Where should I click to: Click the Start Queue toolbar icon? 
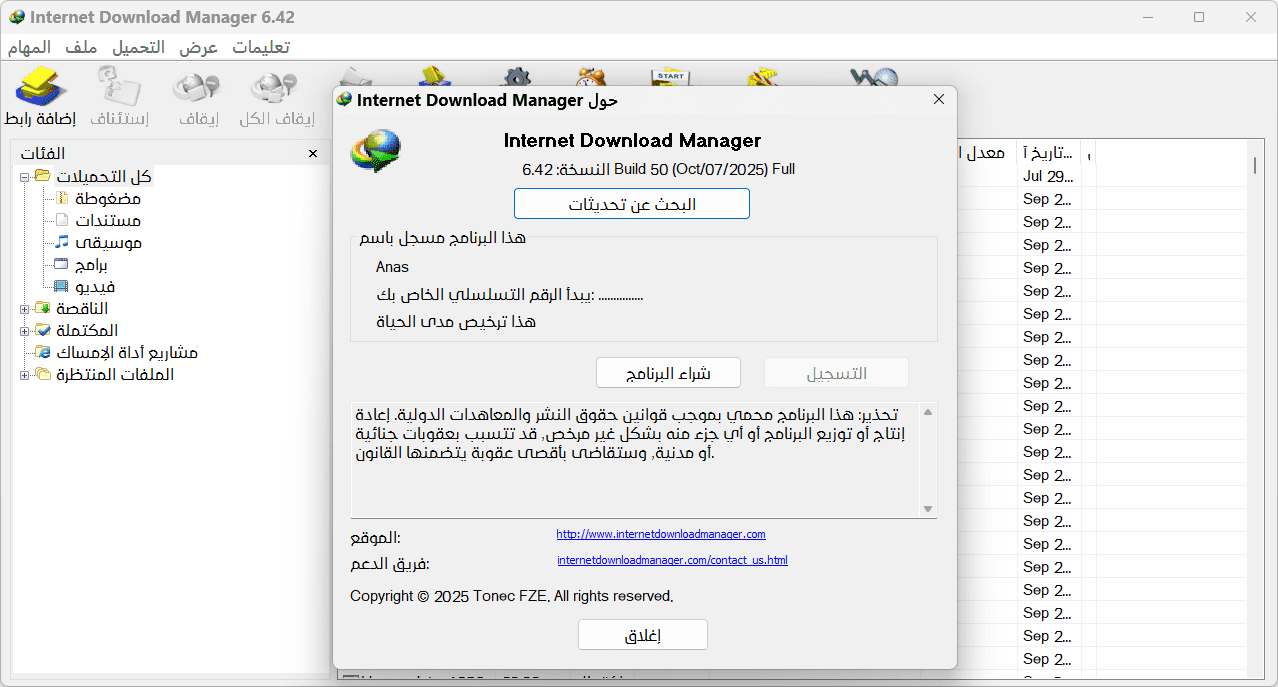click(x=668, y=78)
